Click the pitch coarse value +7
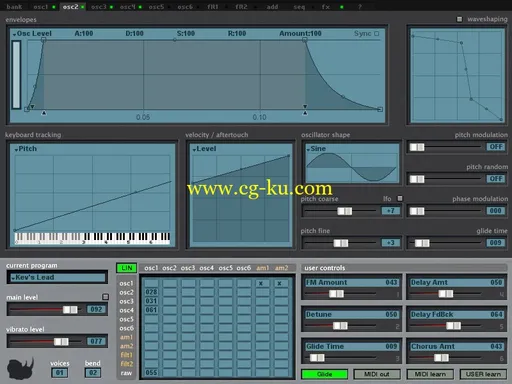 click(391, 211)
